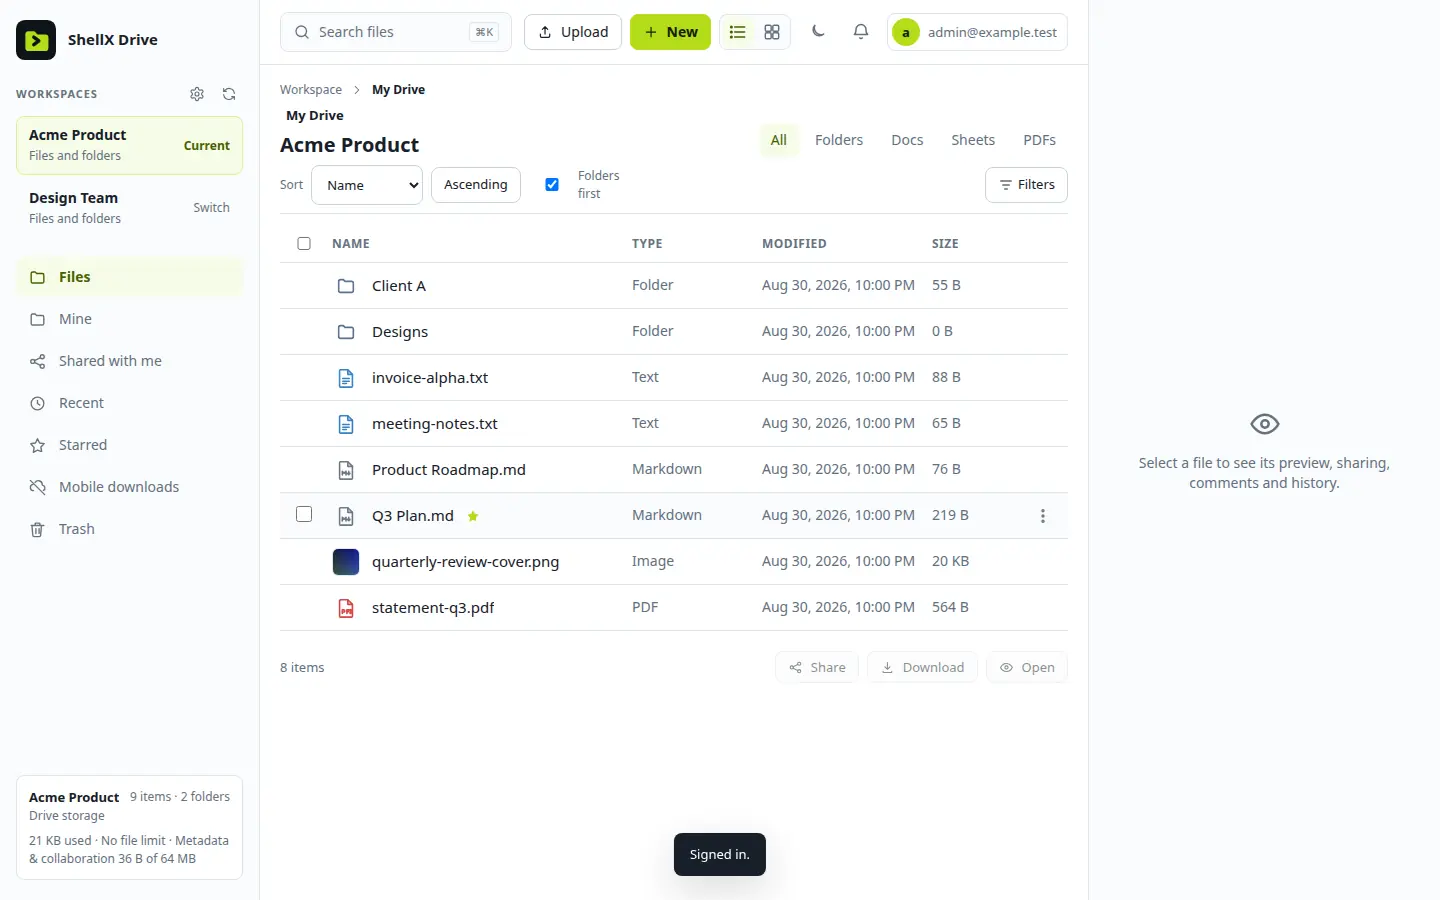Click the Open button below the list
Image resolution: width=1440 pixels, height=900 pixels.
(1027, 667)
